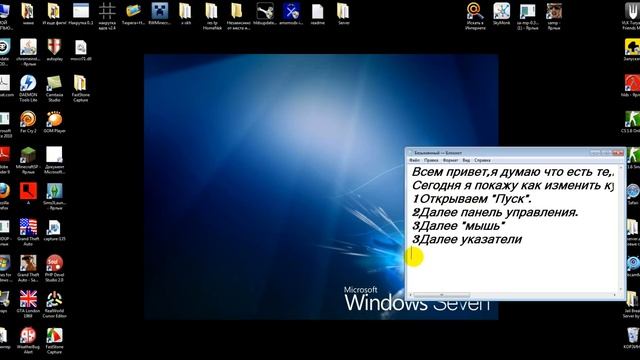This screenshot has height=360, width=640.
Task: Select the Far Cry 2 desktop icon
Action: pos(28,122)
